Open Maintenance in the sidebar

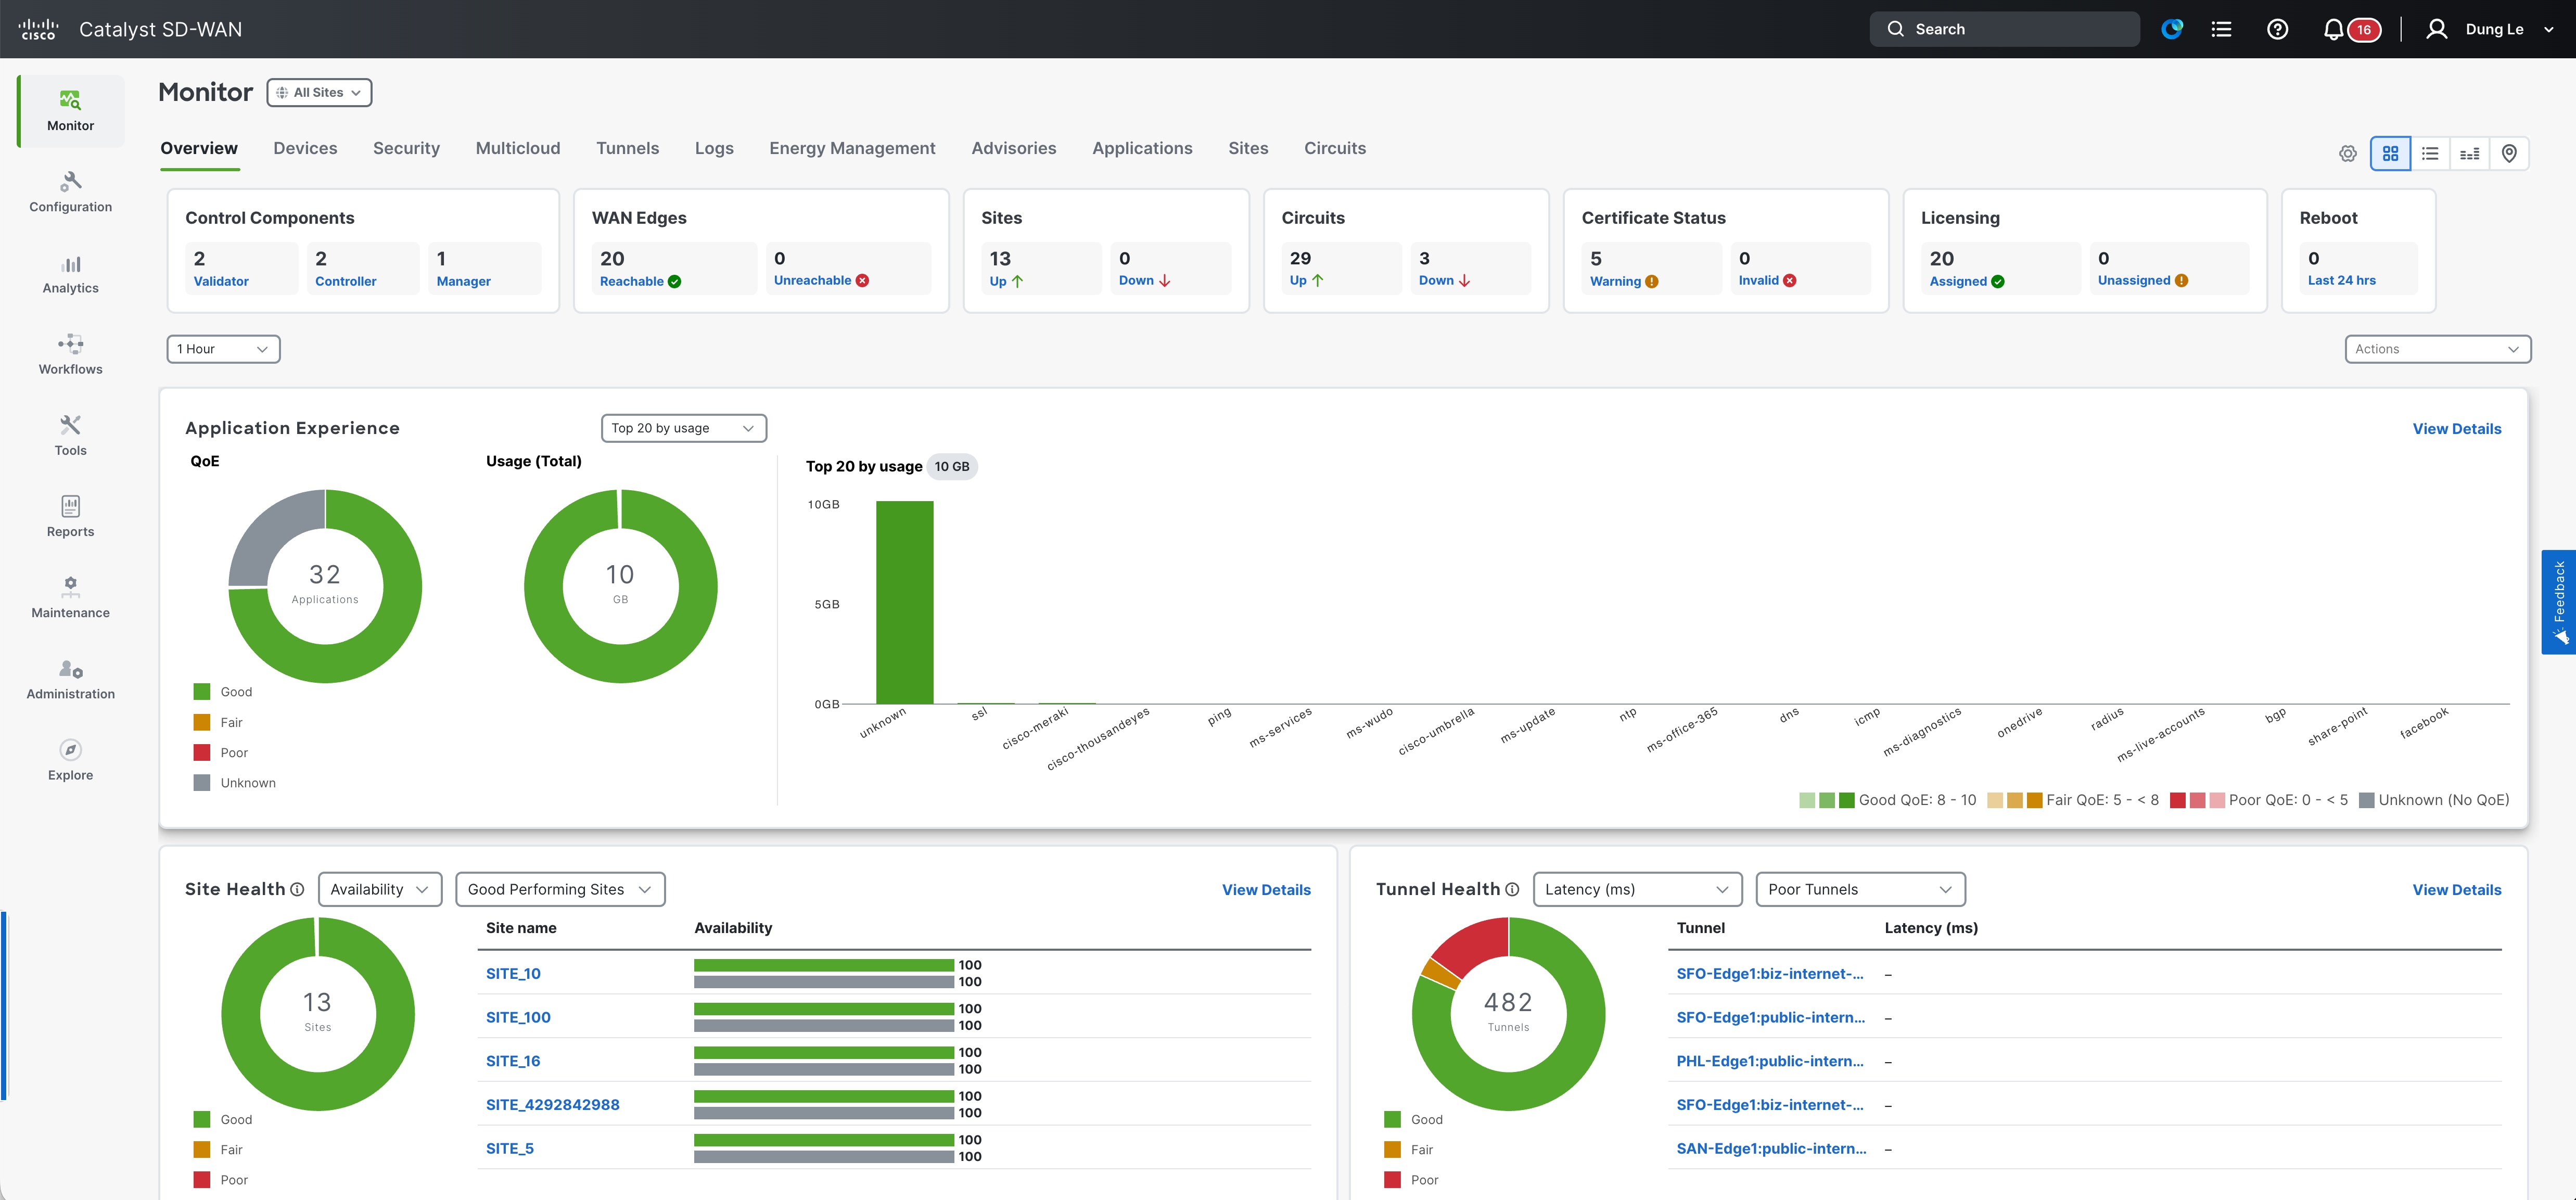(70, 597)
